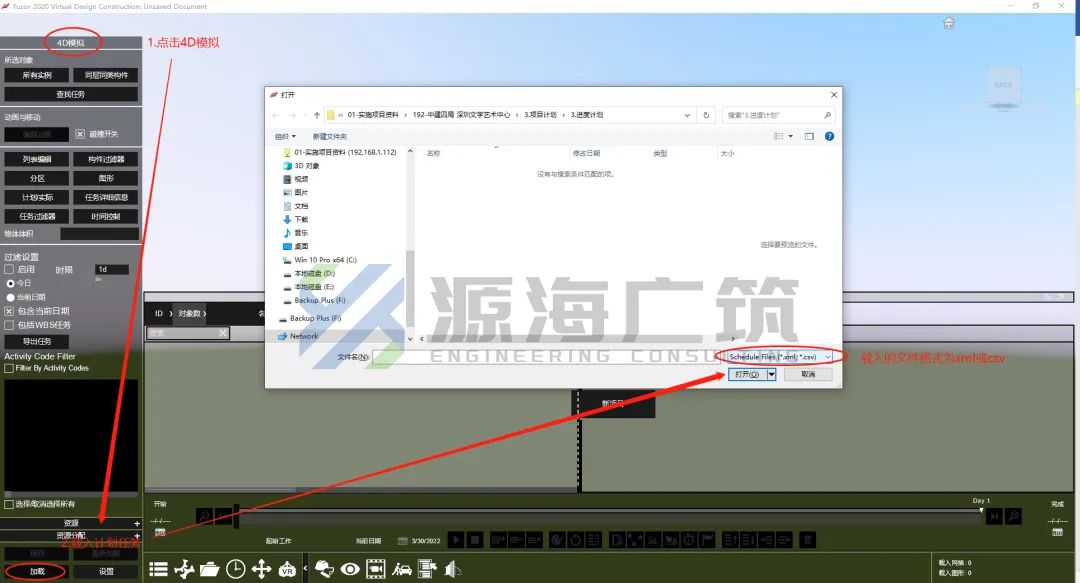Select 3D 对象 in navigation pane
Viewport: 1080px width, 583px height.
pos(307,166)
